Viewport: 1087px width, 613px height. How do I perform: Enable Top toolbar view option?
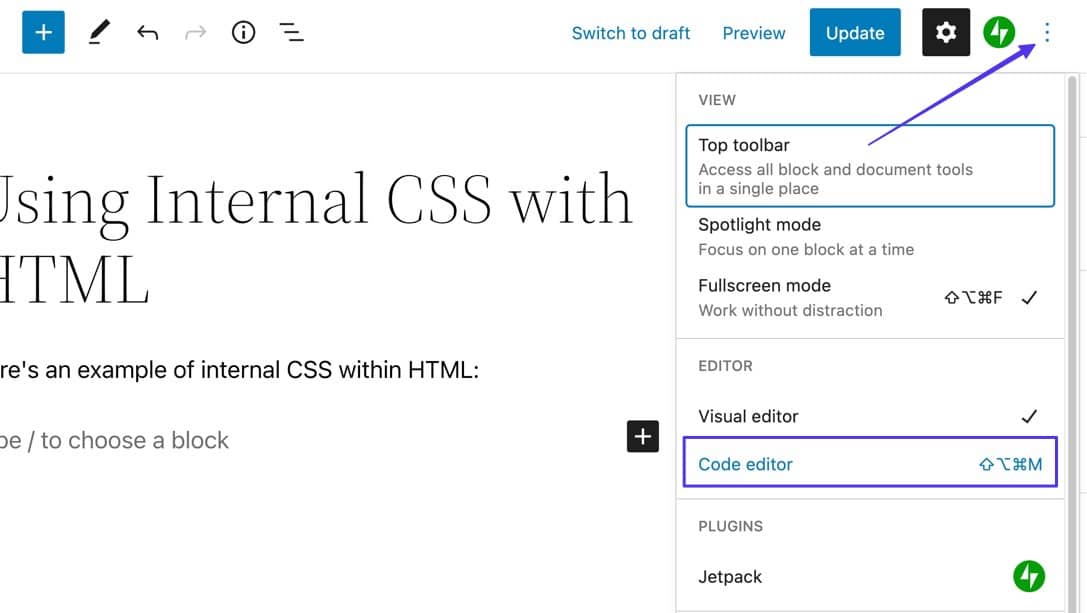[x=869, y=166]
